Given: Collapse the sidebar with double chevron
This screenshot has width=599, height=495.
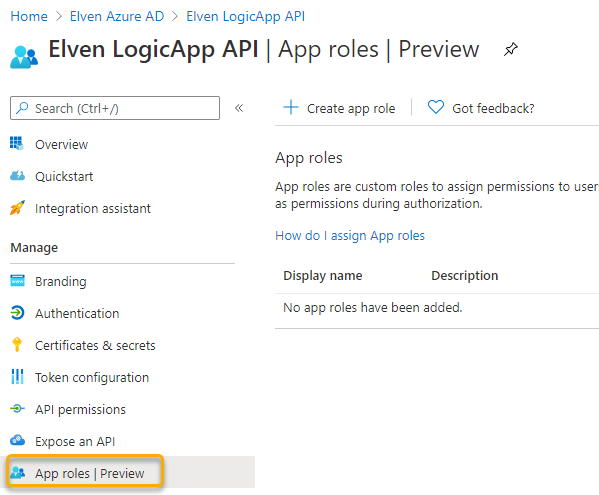Looking at the screenshot, I should click(x=239, y=108).
